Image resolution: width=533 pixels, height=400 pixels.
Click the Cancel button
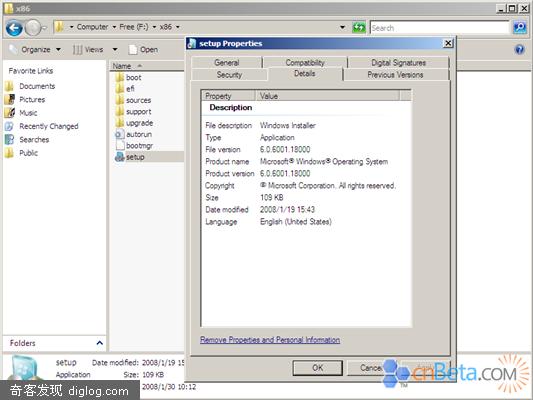point(371,368)
